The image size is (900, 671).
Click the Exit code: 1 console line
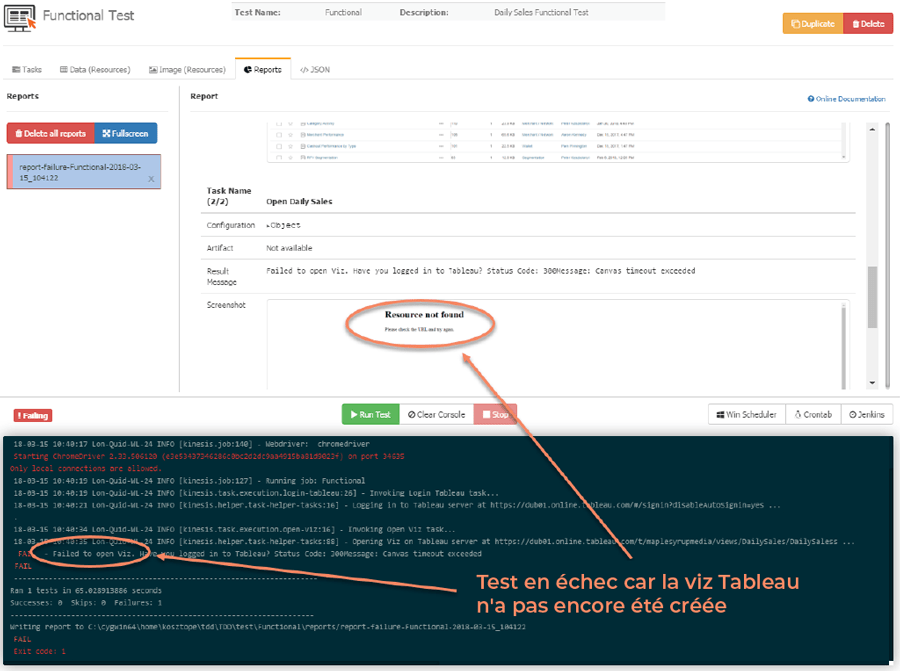40,651
